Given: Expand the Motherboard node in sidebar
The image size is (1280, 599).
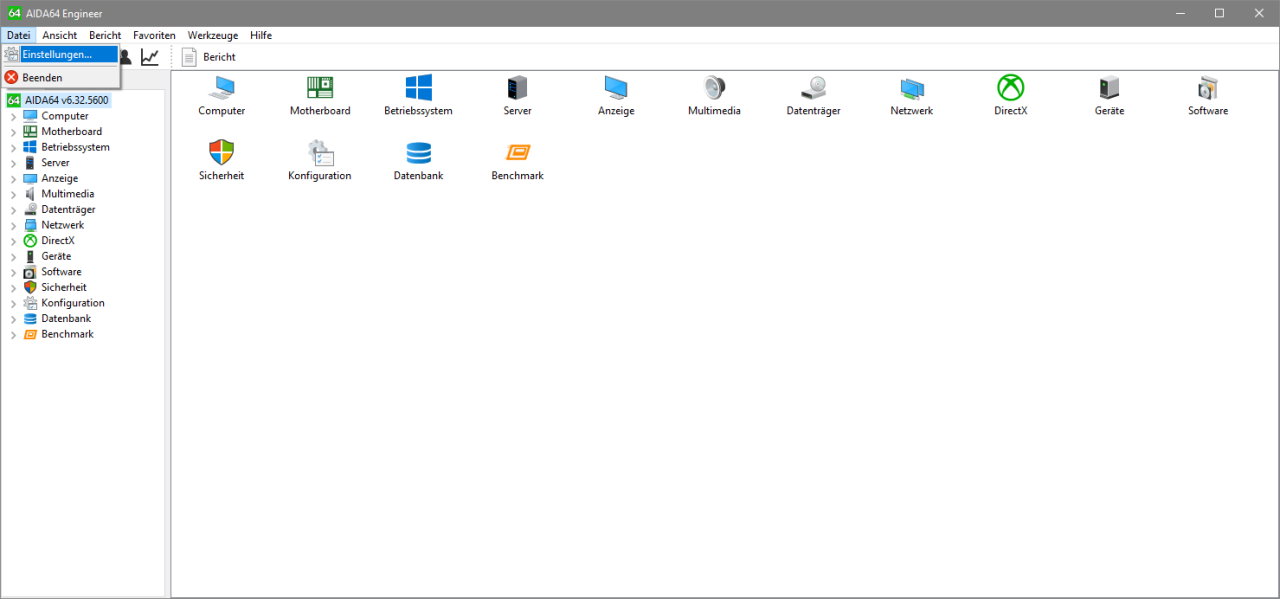Looking at the screenshot, I should 13,132.
